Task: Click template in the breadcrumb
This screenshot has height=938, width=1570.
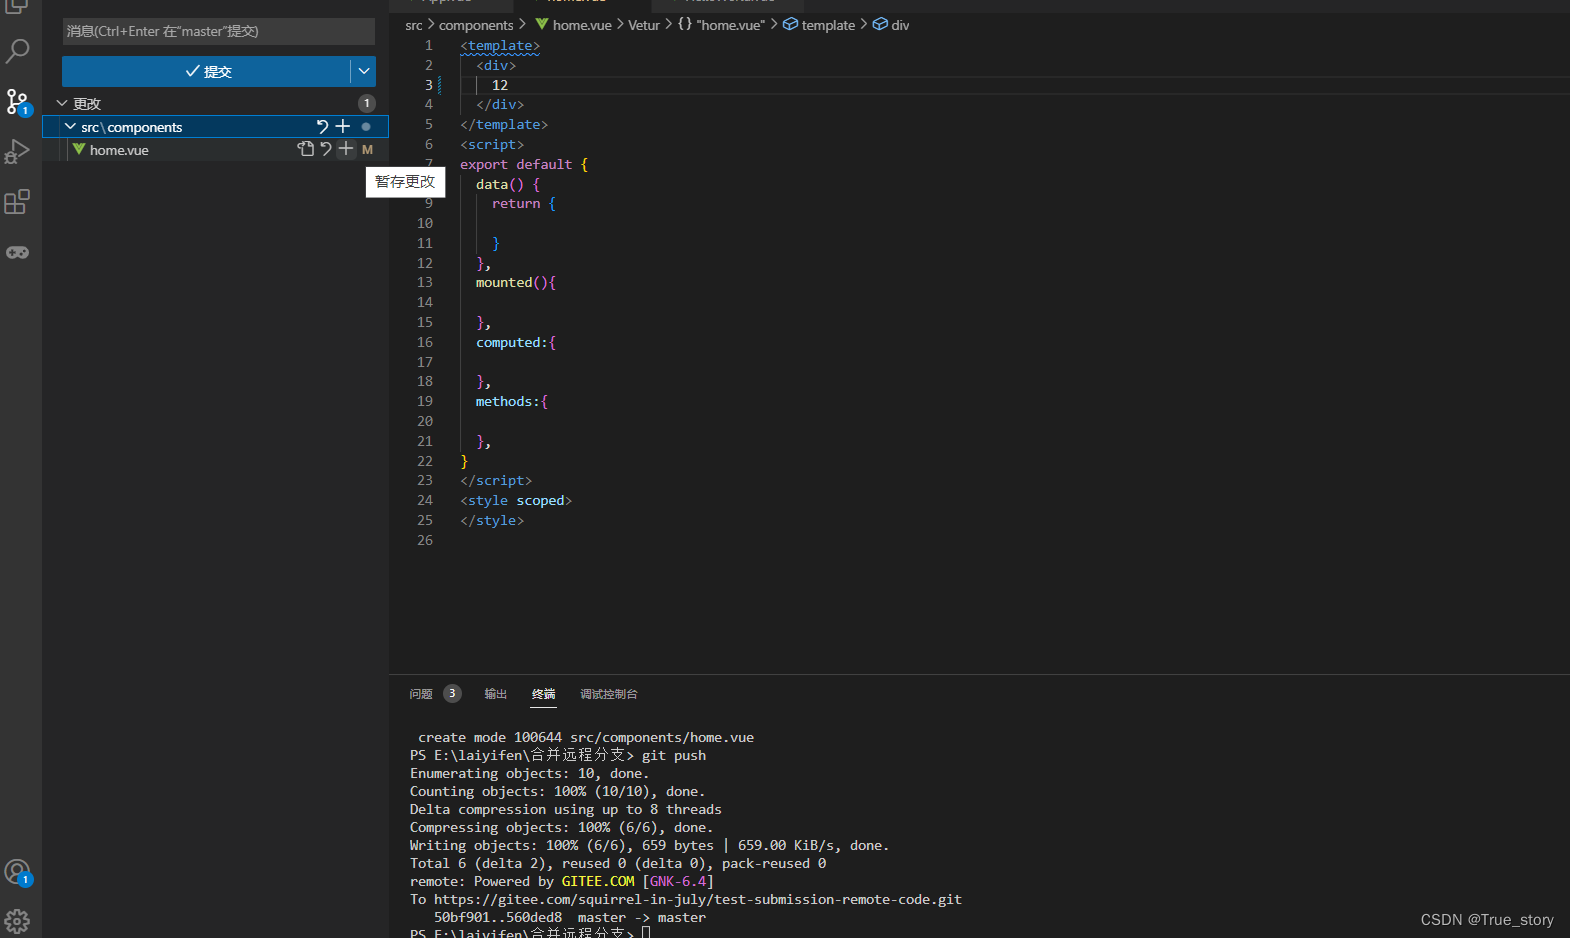Action: point(819,25)
